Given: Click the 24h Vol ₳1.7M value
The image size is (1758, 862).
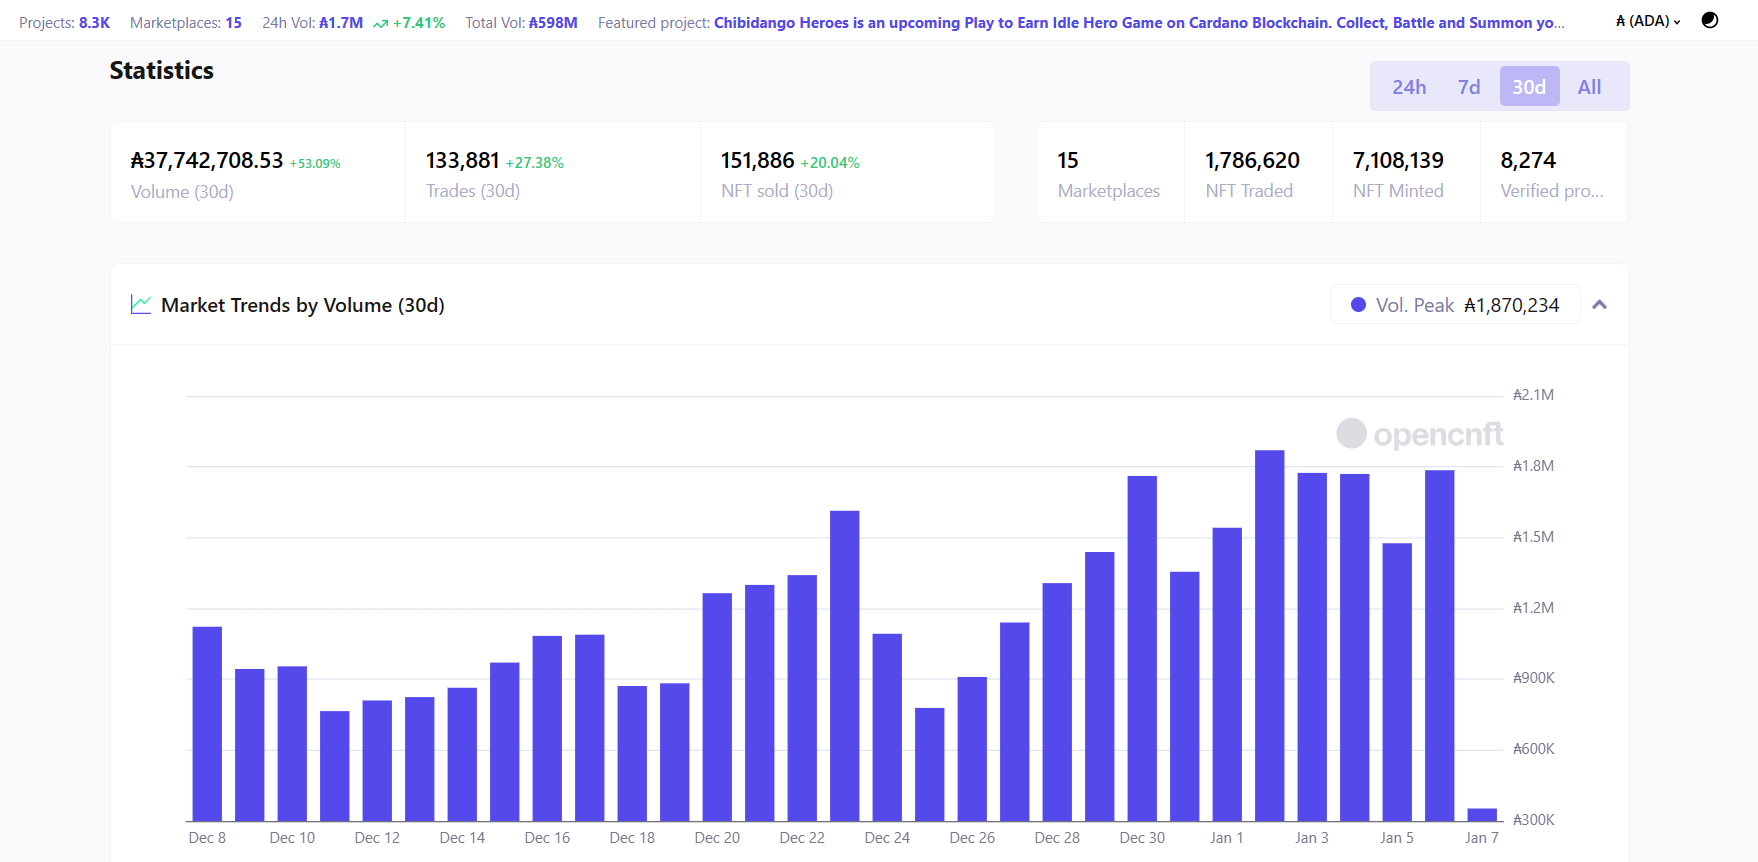Looking at the screenshot, I should tap(341, 22).
